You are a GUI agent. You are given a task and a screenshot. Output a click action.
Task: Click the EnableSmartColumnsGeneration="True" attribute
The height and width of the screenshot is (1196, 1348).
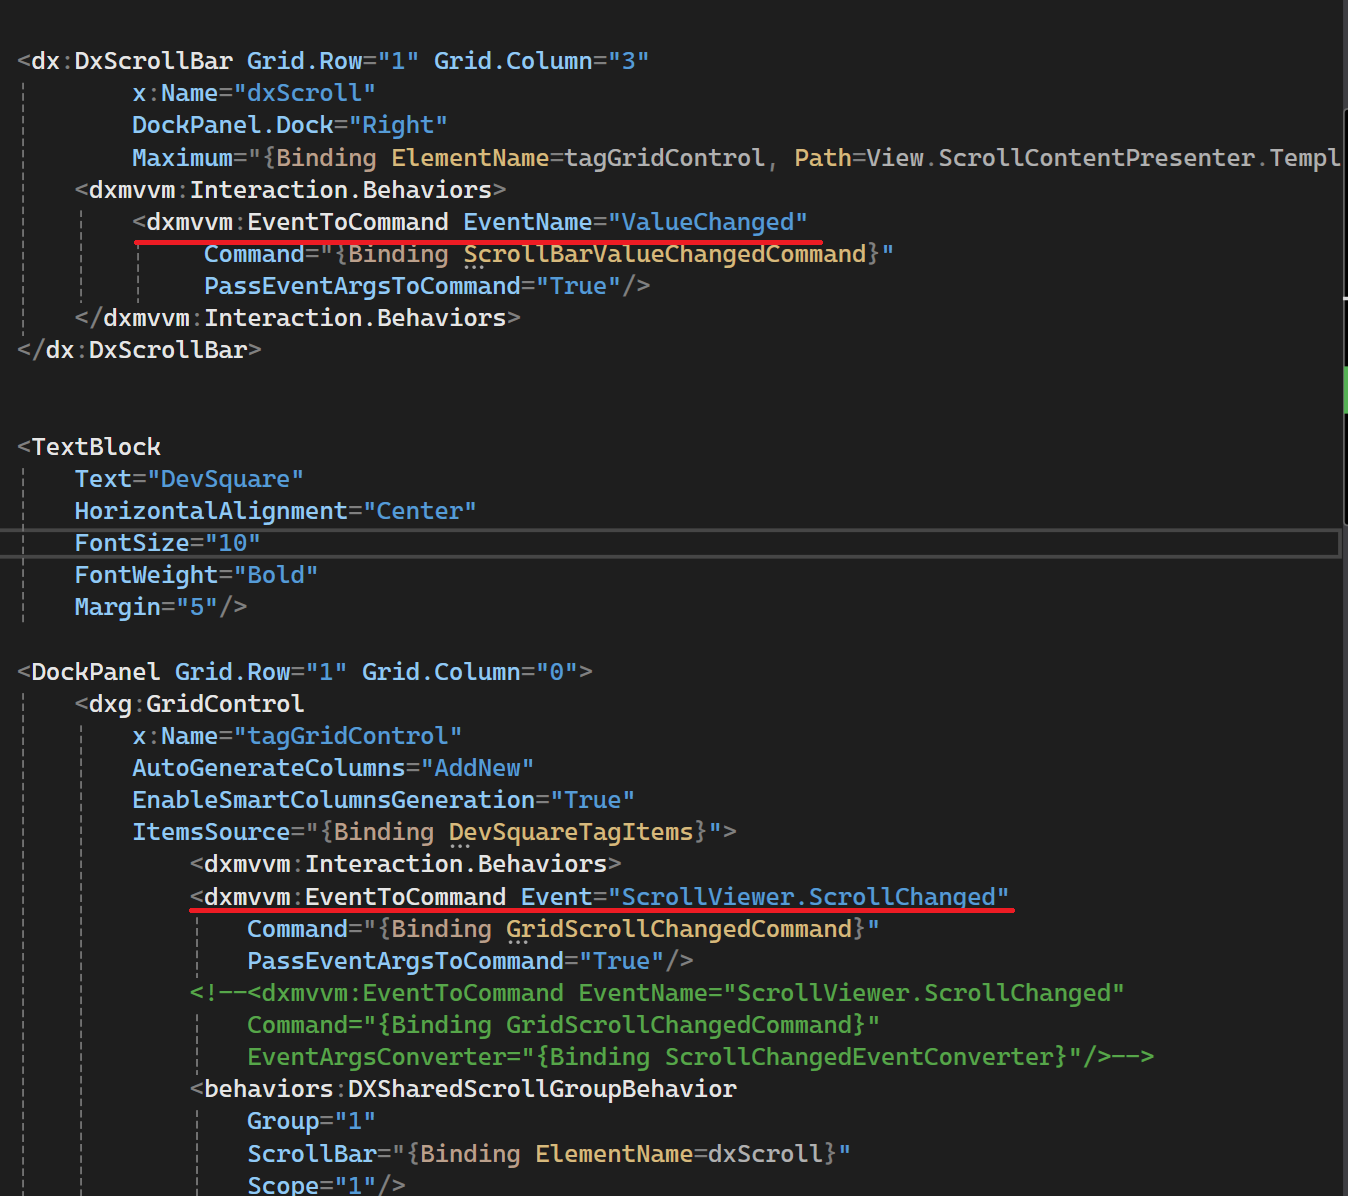[x=383, y=800]
